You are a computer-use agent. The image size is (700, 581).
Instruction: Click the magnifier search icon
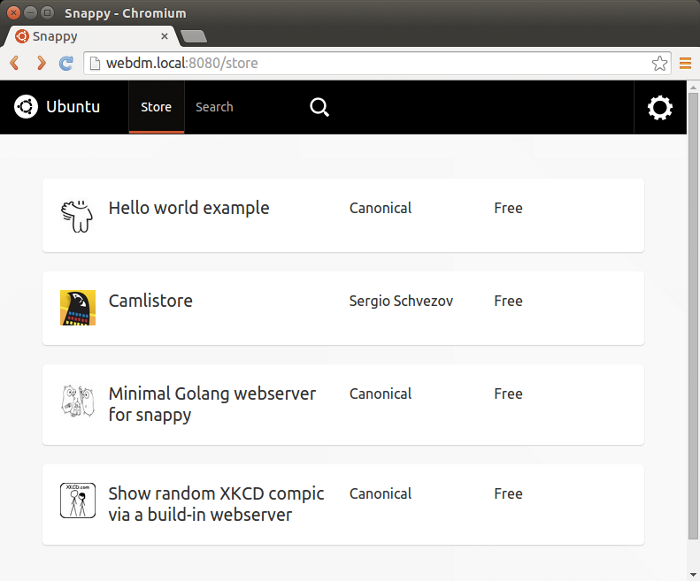point(319,107)
